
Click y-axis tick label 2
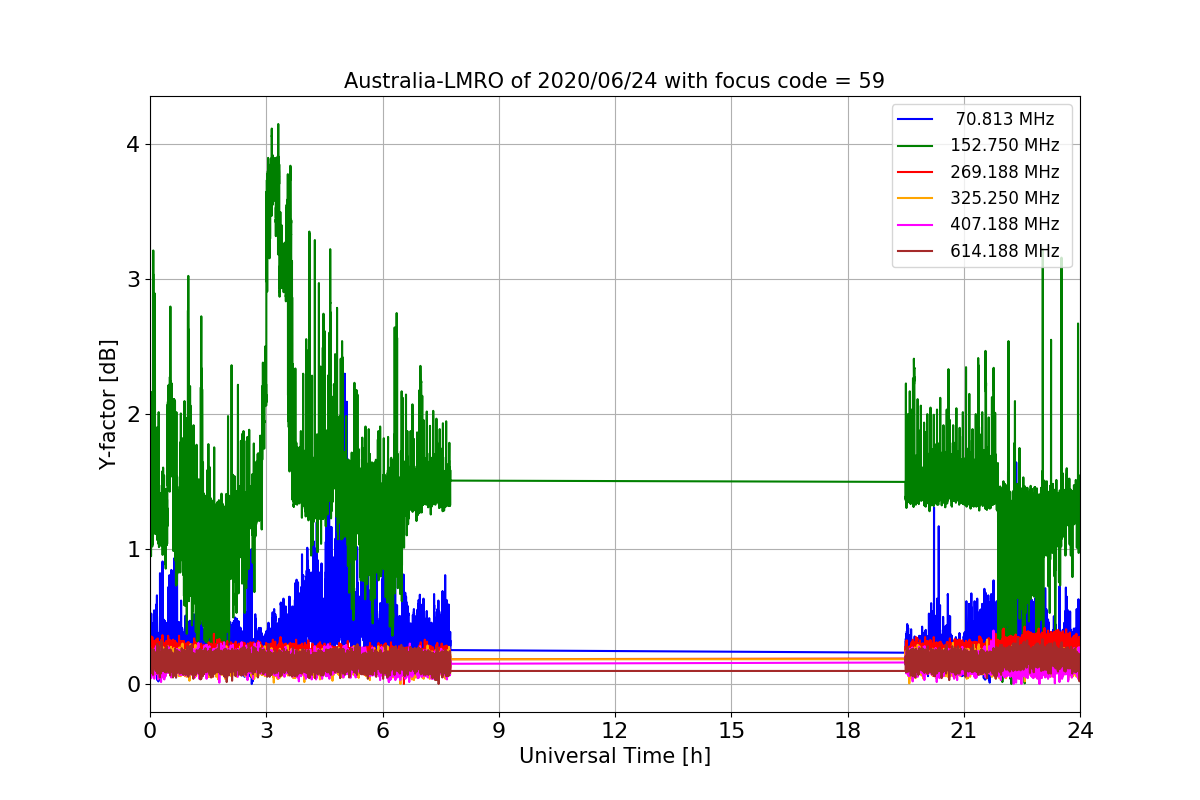point(133,415)
